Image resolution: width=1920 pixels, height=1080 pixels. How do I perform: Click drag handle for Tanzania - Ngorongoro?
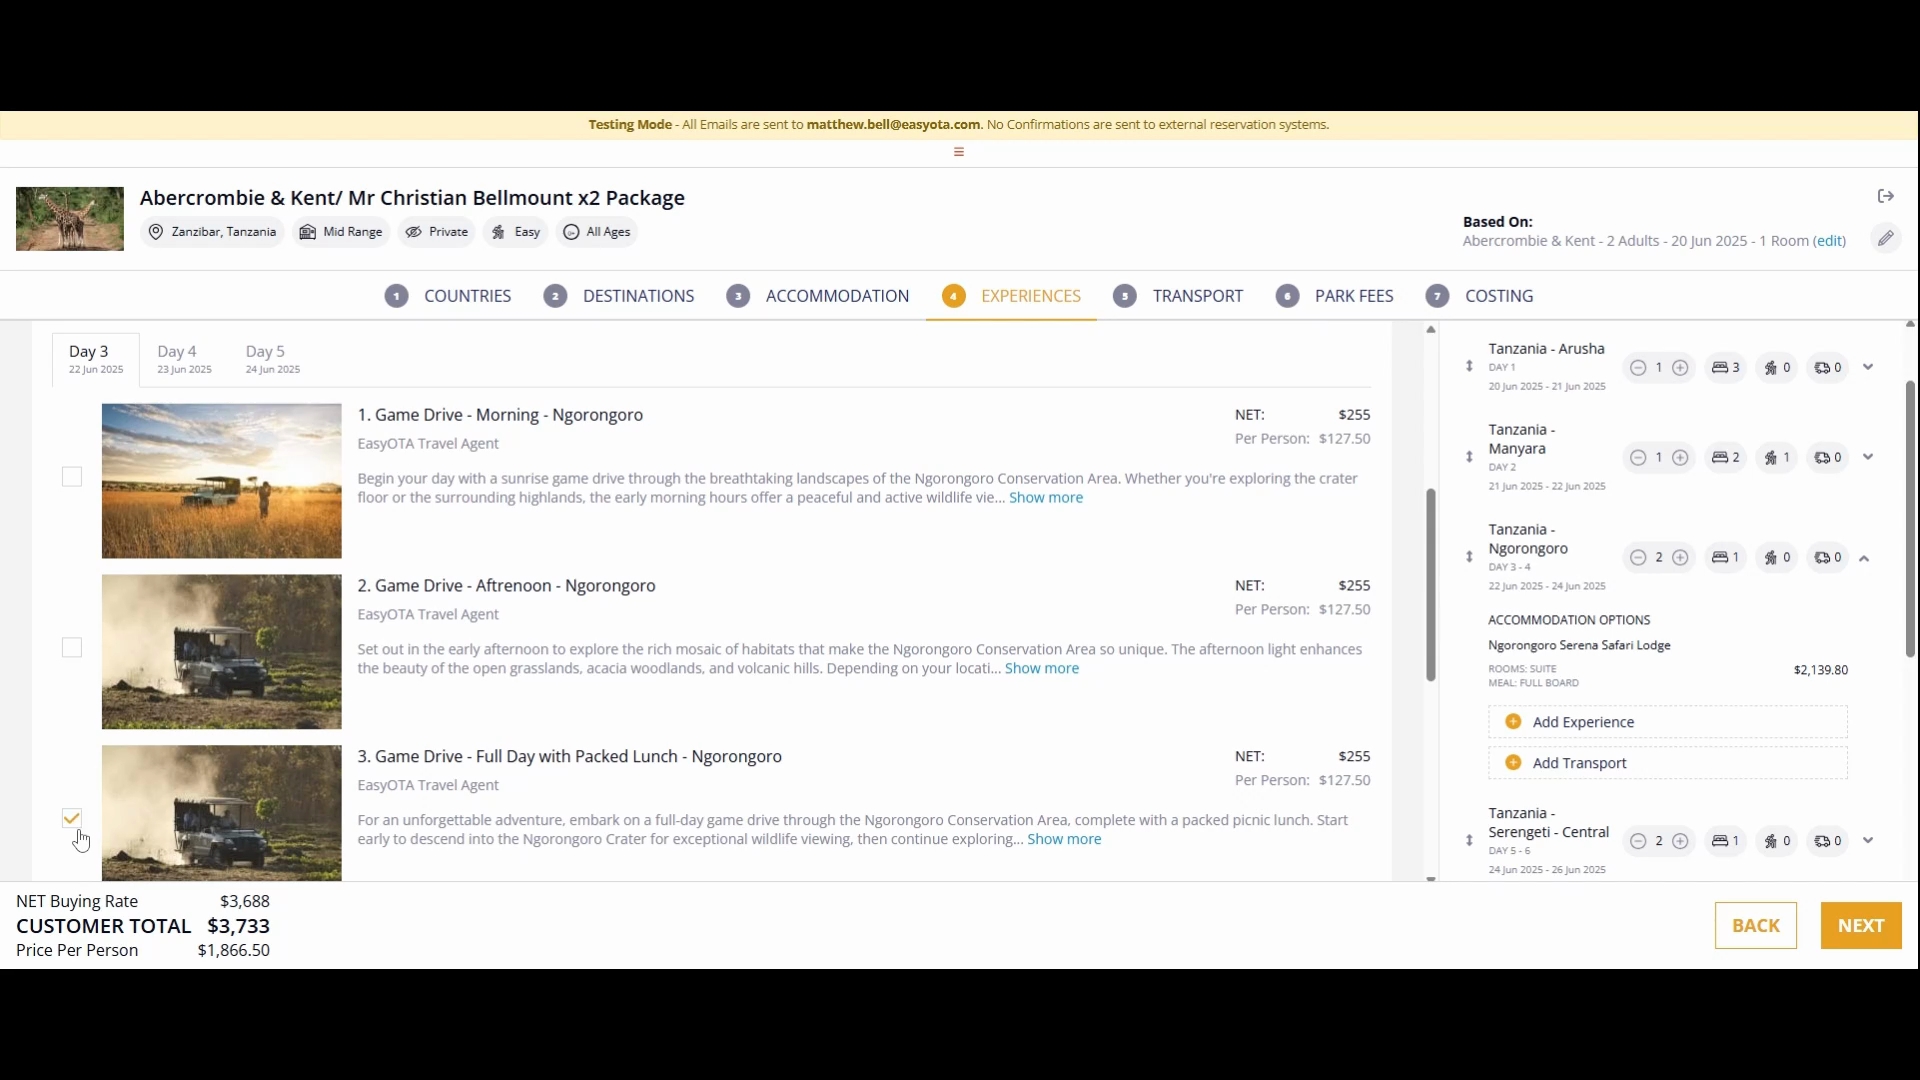point(1469,557)
